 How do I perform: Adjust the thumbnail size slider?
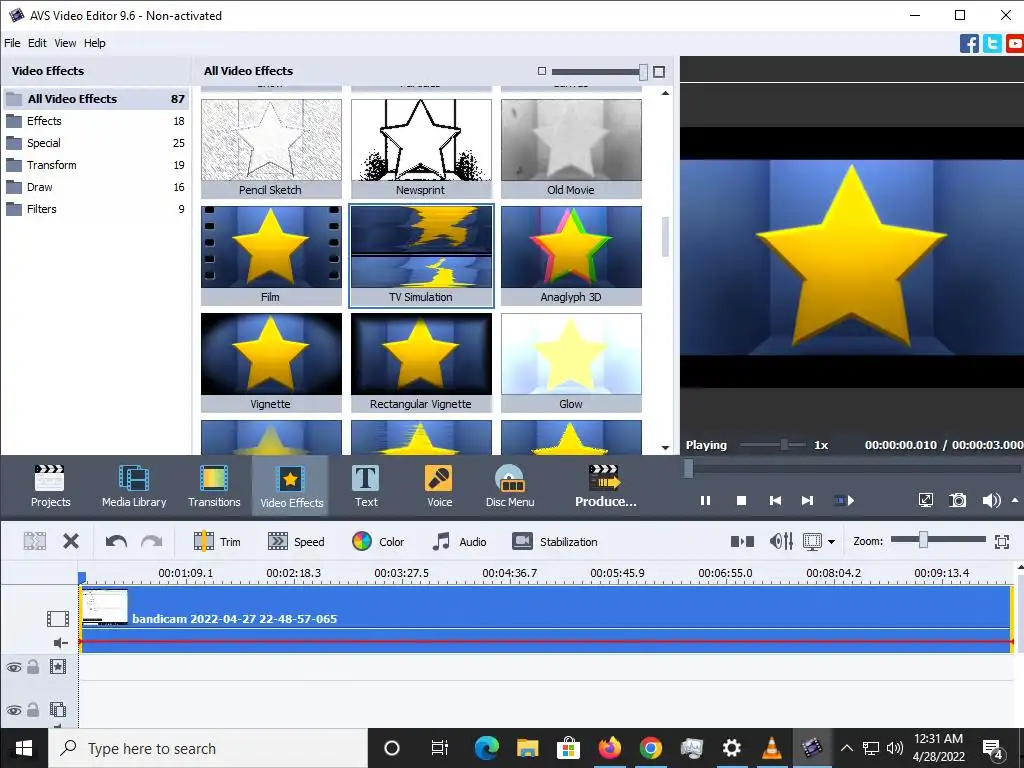click(643, 71)
